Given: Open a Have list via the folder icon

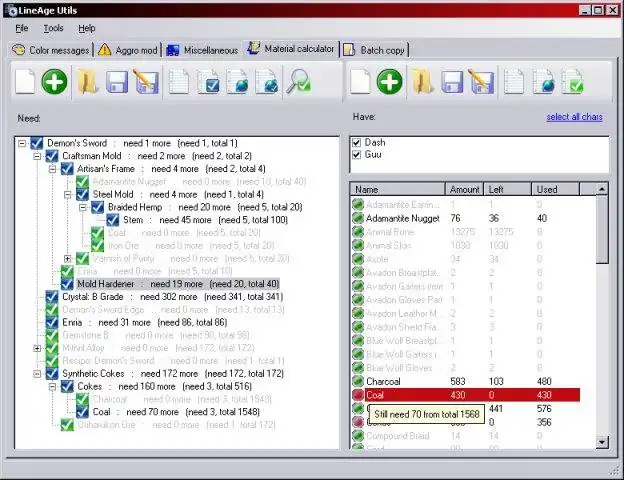Looking at the screenshot, I should point(422,82).
